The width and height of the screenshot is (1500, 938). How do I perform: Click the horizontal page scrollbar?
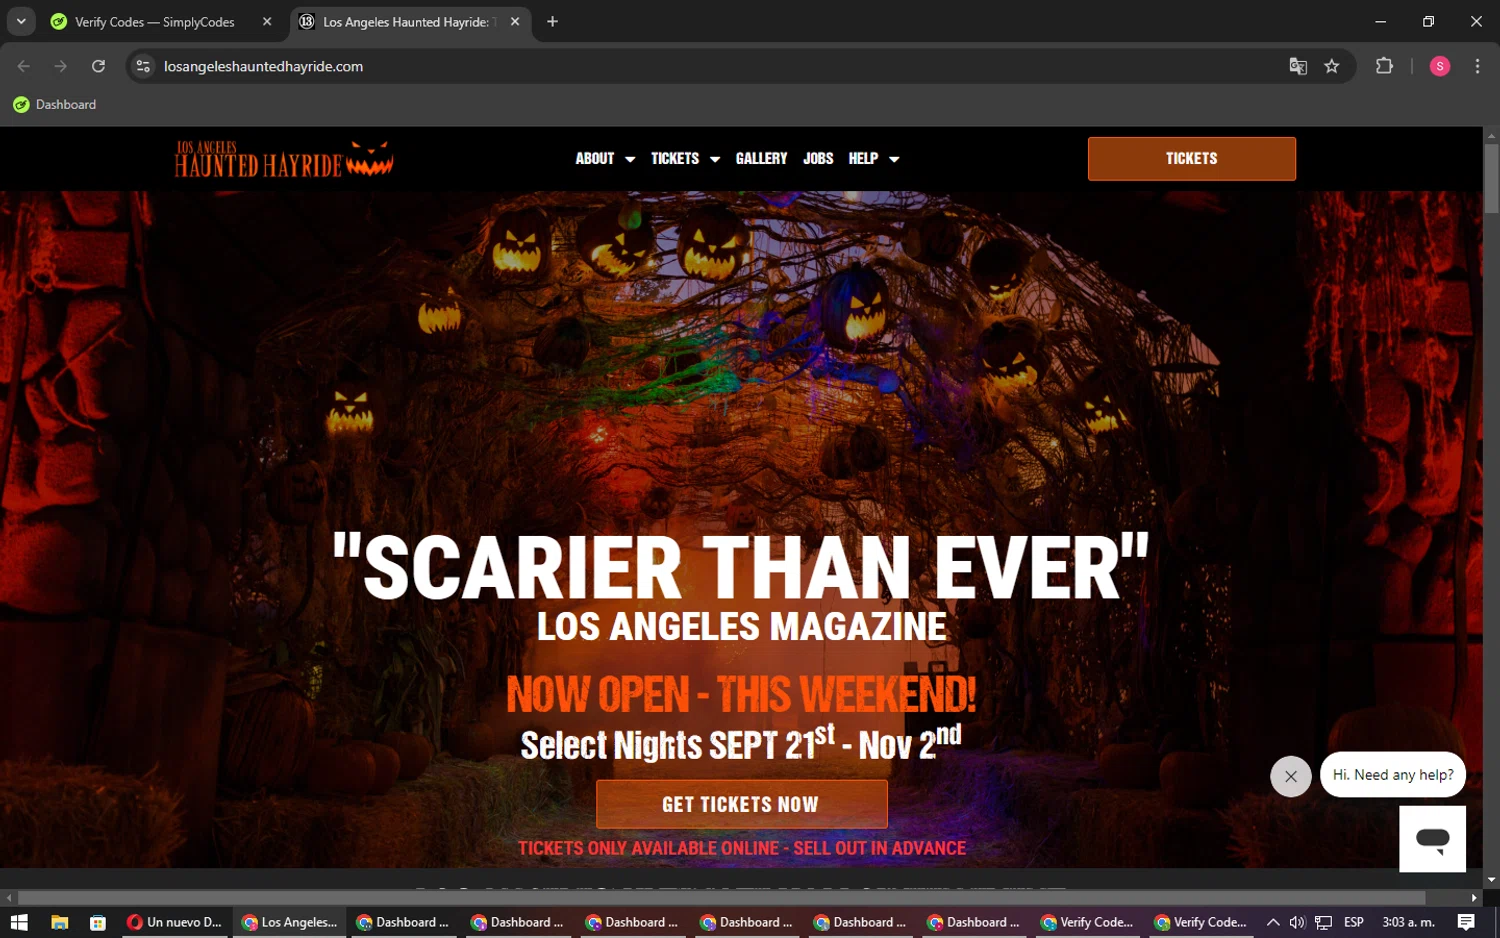(x=722, y=898)
